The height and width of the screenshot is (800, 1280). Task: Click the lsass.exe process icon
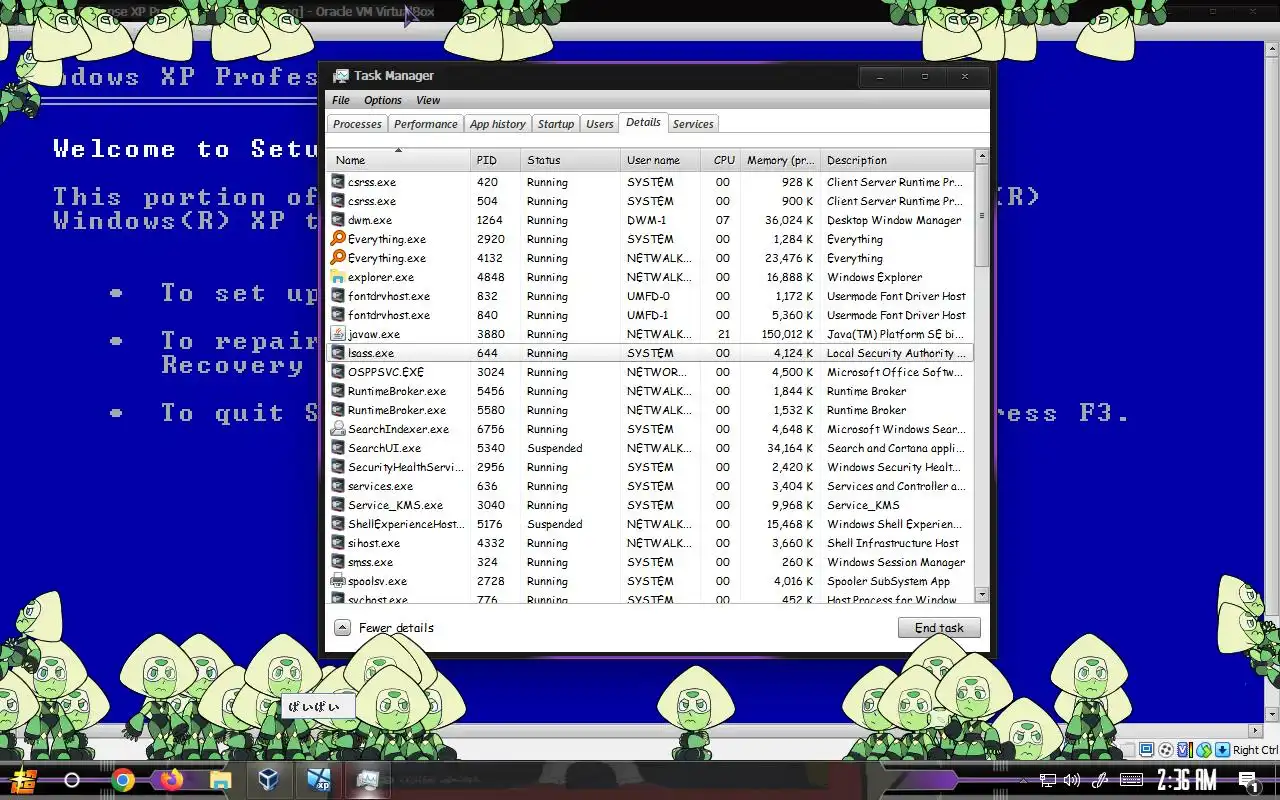point(338,353)
